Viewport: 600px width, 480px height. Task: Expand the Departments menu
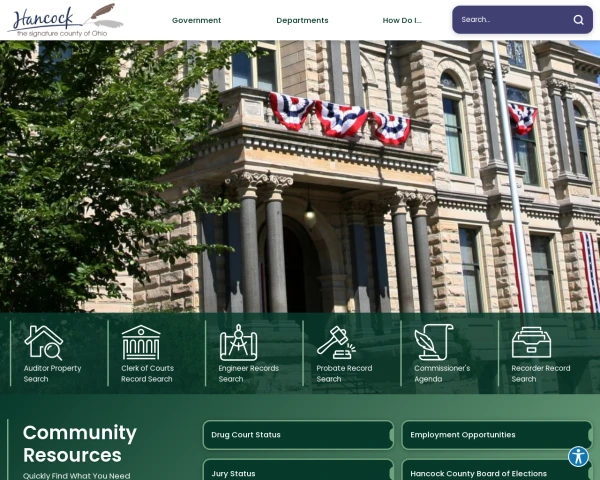(302, 20)
